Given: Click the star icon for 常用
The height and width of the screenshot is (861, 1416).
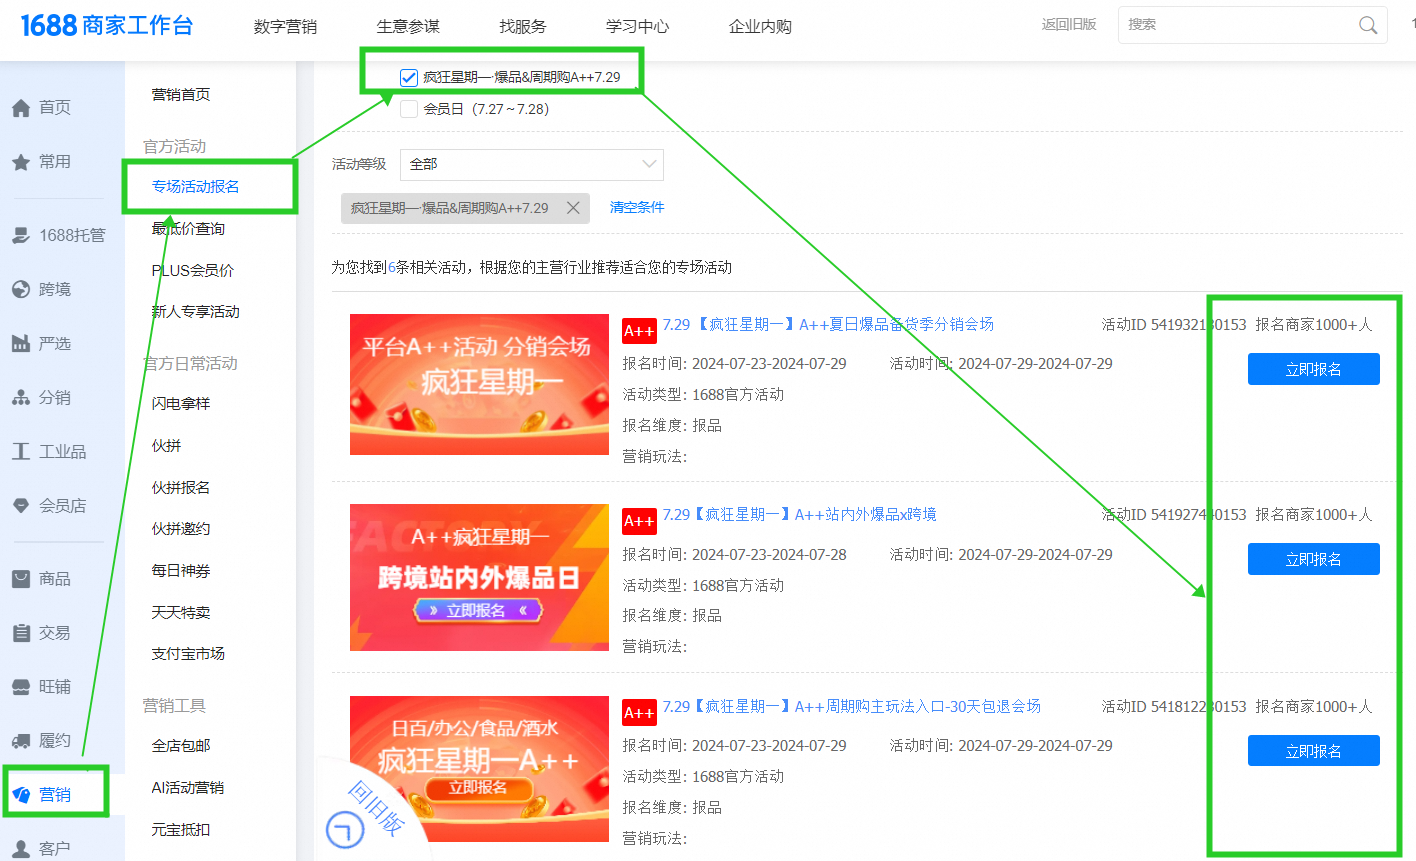Looking at the screenshot, I should [21, 162].
